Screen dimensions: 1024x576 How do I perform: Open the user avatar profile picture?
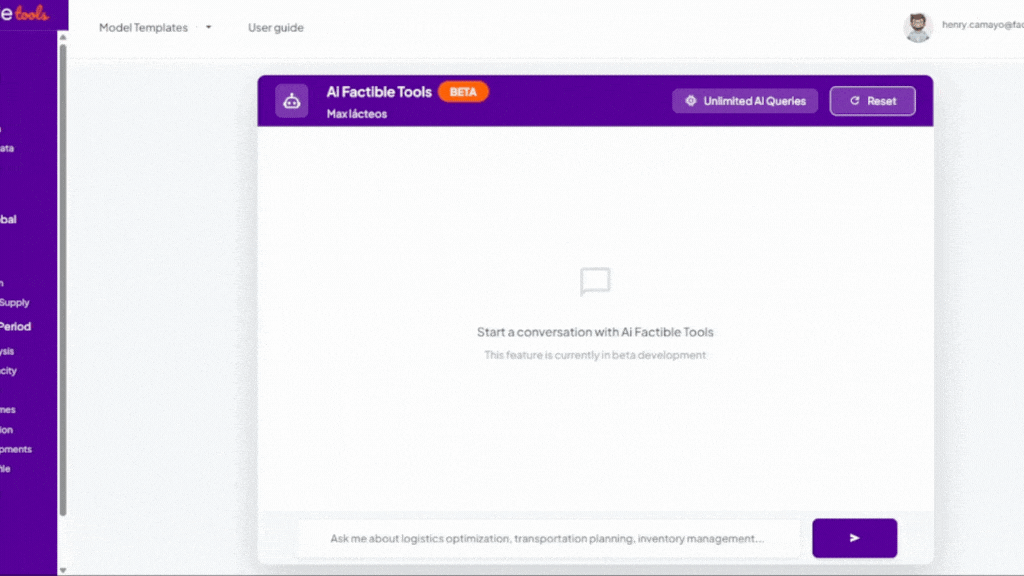click(918, 27)
